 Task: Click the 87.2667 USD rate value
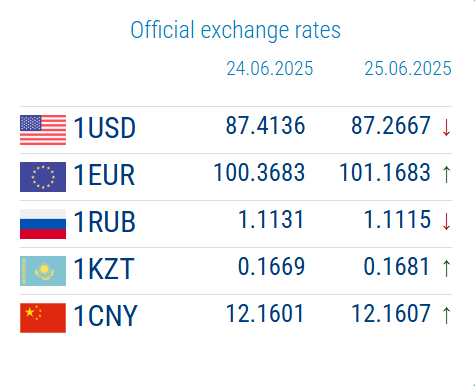pos(391,126)
